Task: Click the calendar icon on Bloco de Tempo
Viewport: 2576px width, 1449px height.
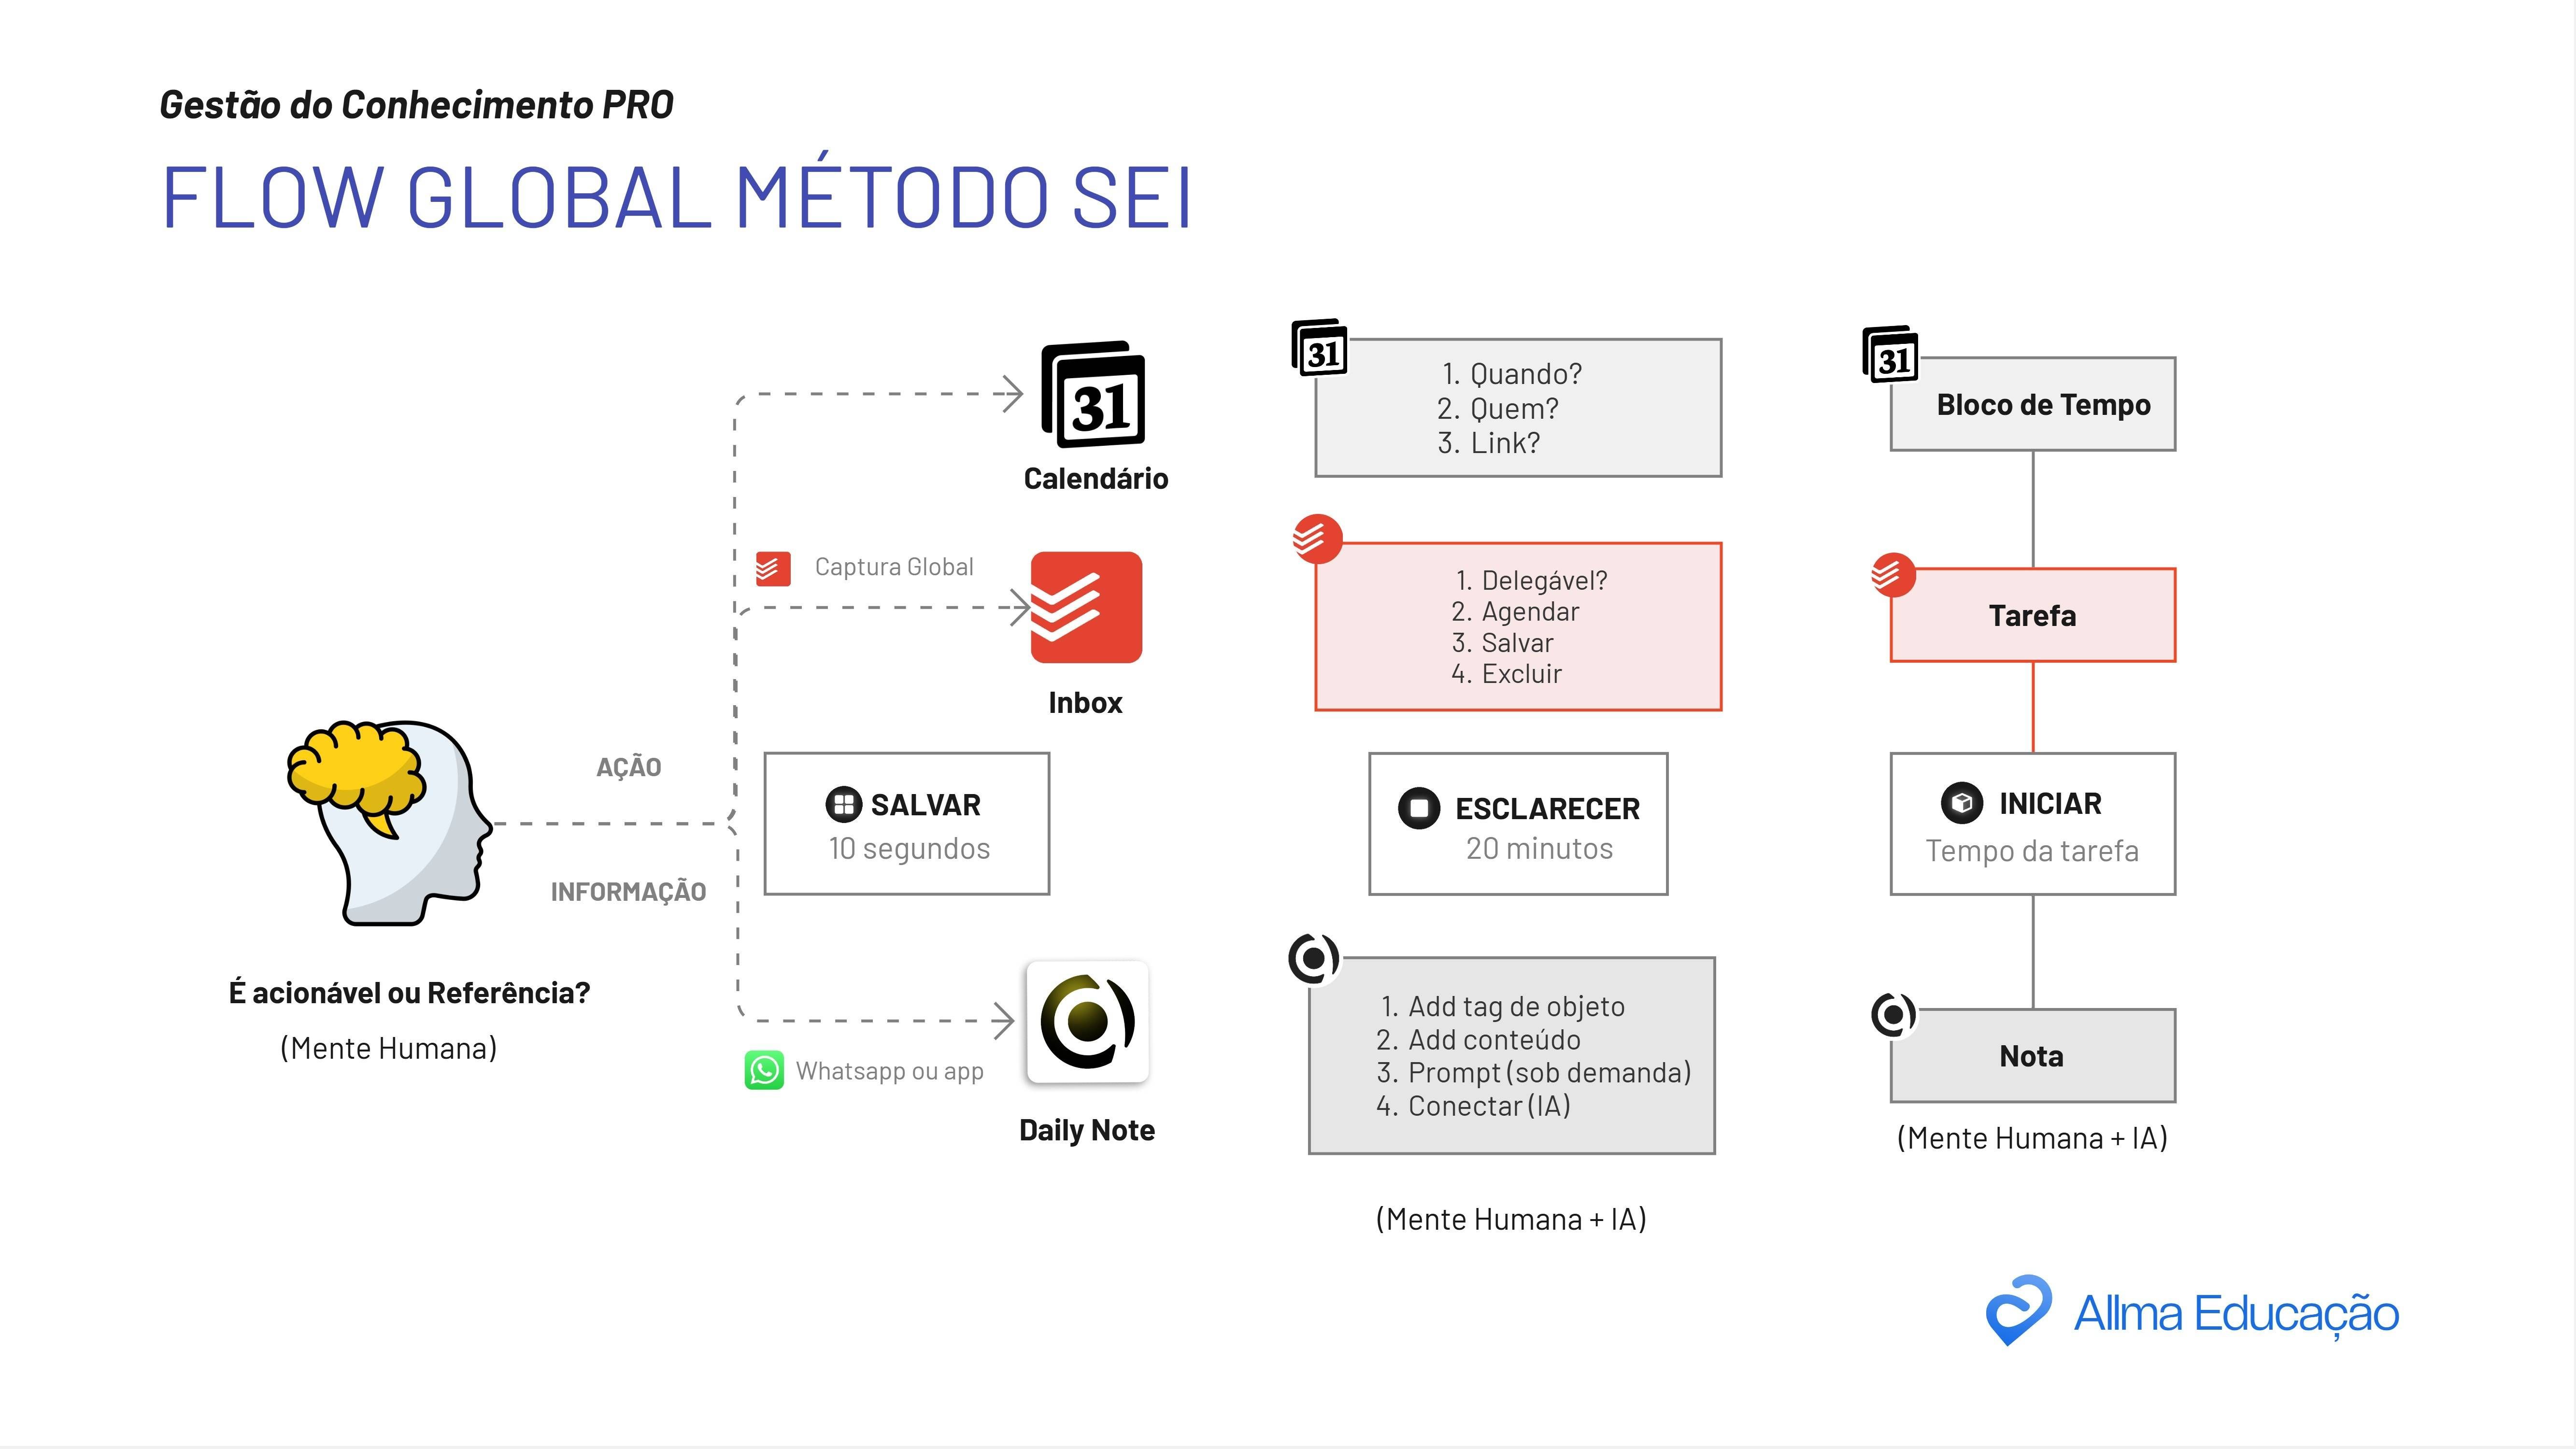Action: [x=1890, y=354]
